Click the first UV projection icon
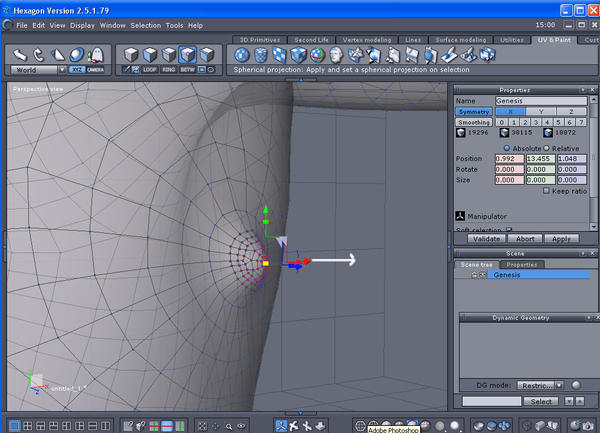Screen dimensions: 600x433 pos(242,55)
